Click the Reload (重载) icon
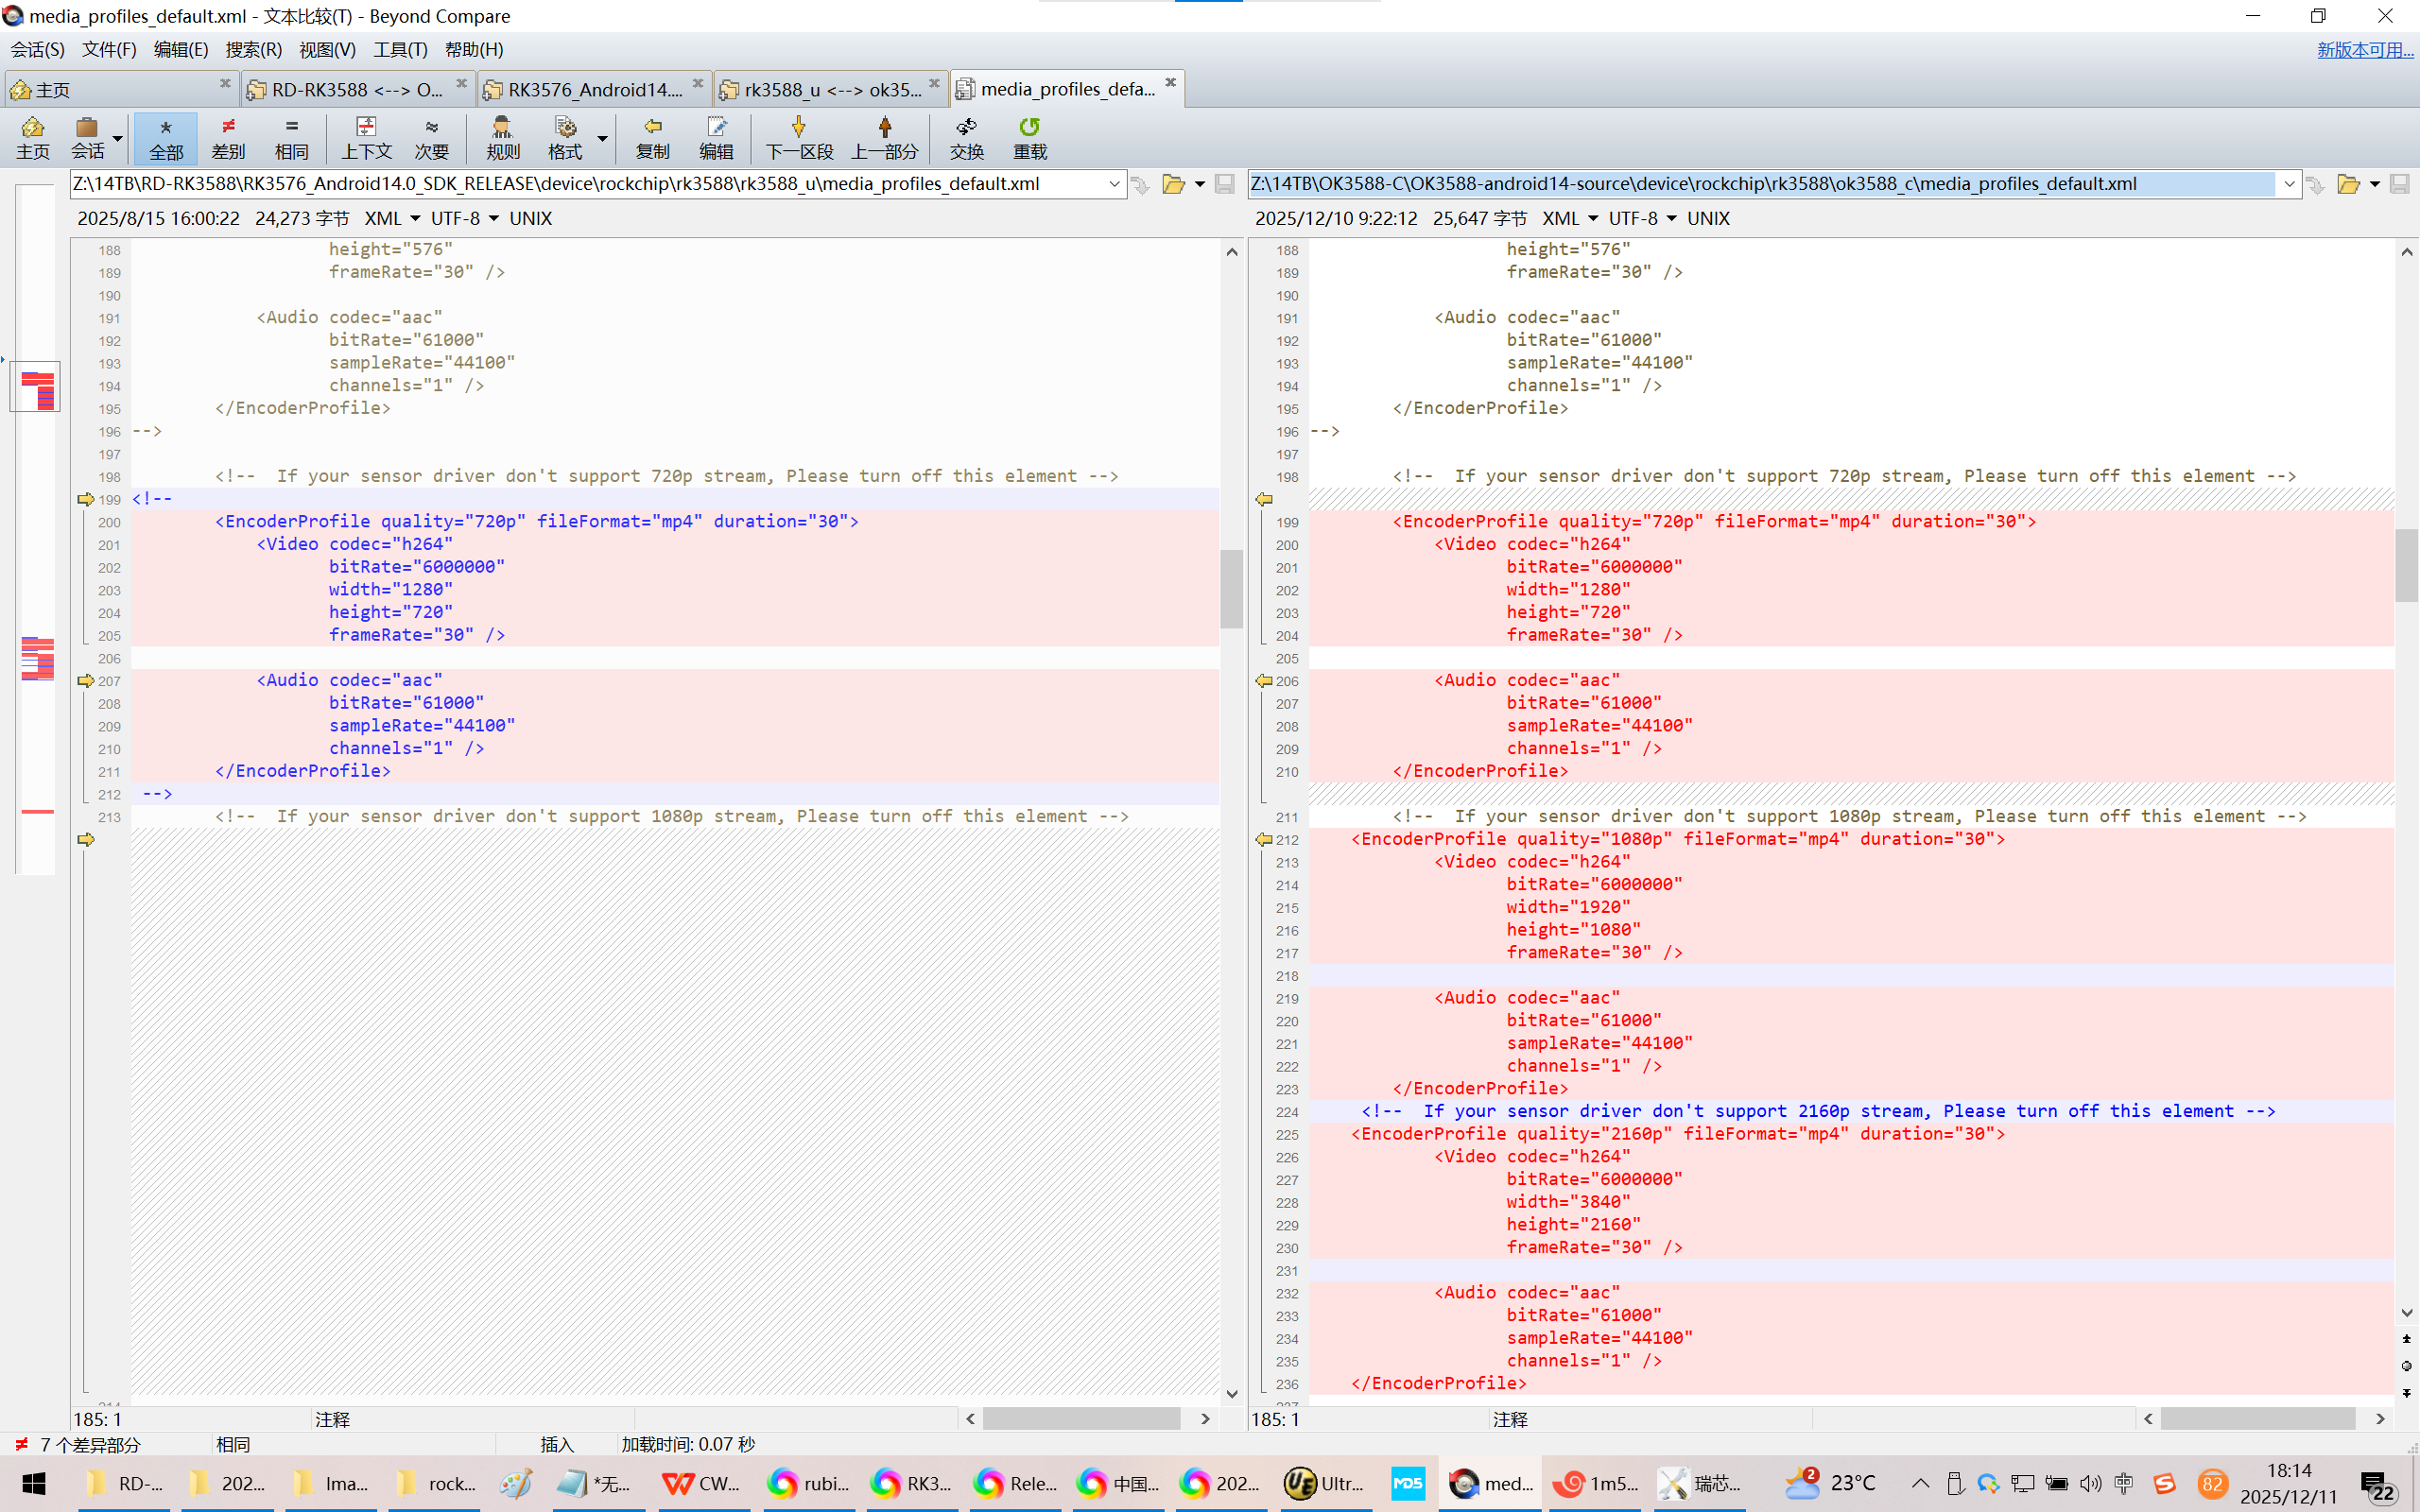This screenshot has width=2420, height=1512. 1029,127
